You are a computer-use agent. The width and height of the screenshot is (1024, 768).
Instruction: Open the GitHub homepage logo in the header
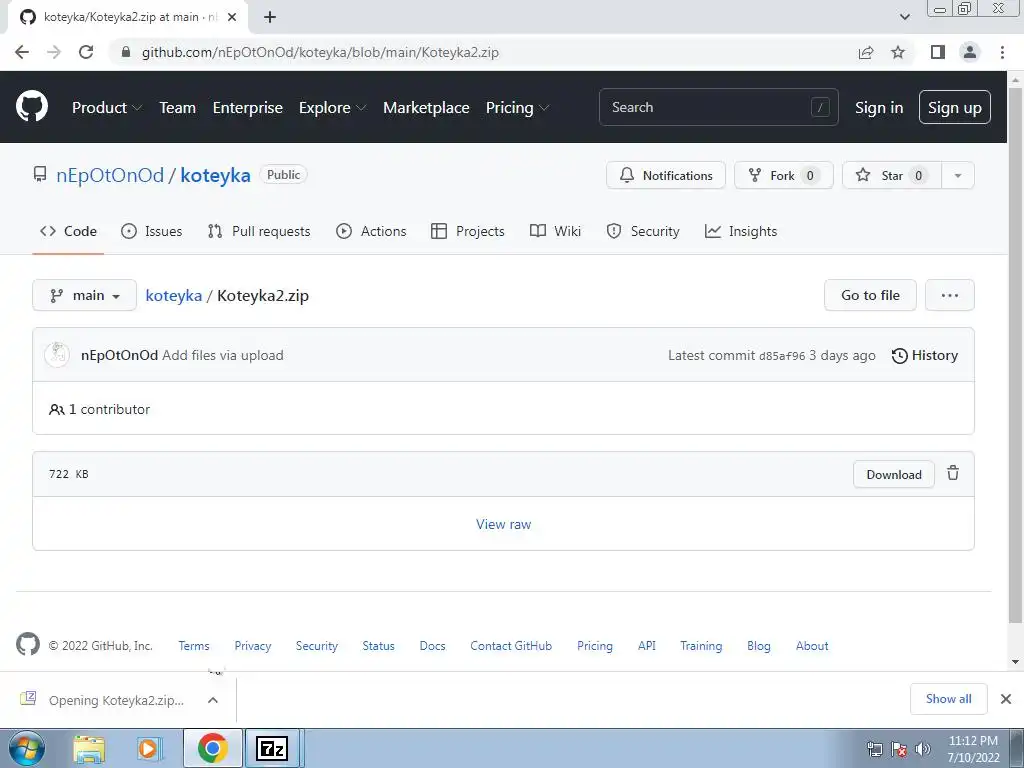32,107
